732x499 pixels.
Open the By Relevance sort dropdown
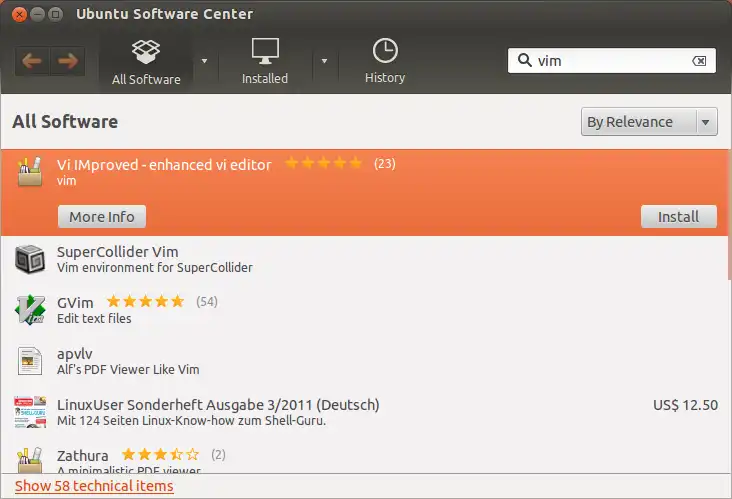click(649, 122)
